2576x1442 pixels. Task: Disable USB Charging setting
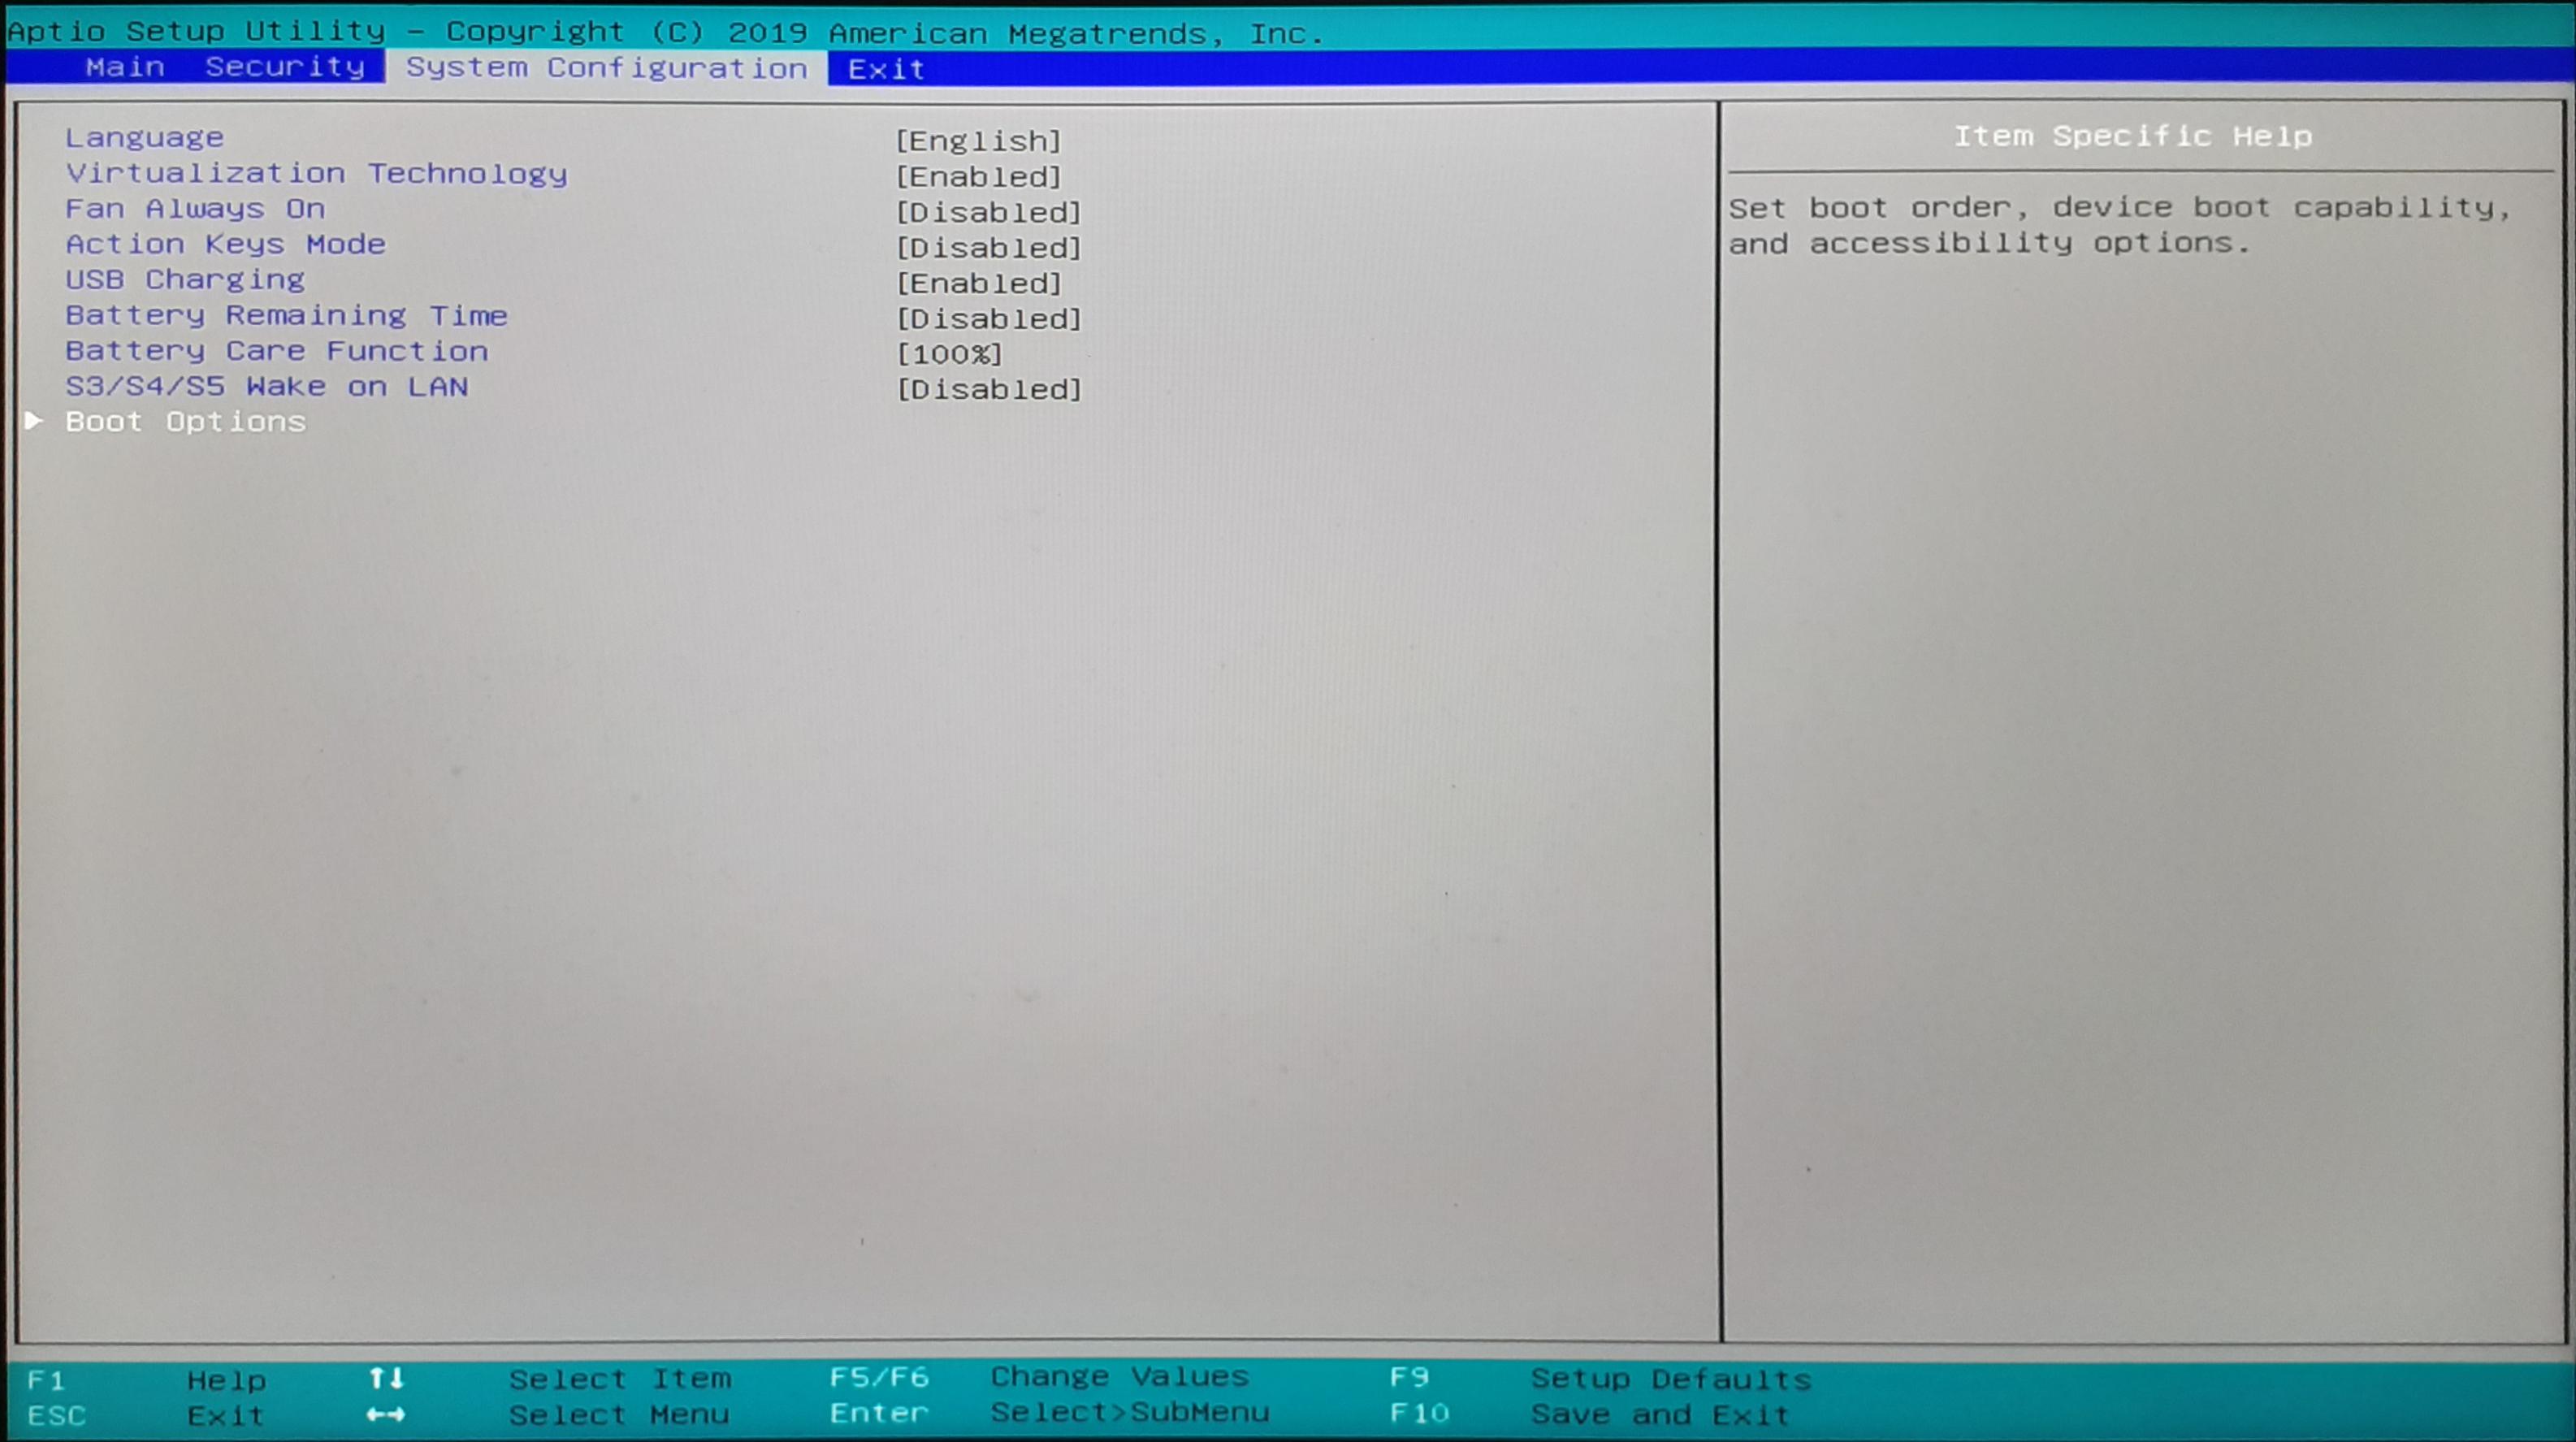click(x=980, y=283)
